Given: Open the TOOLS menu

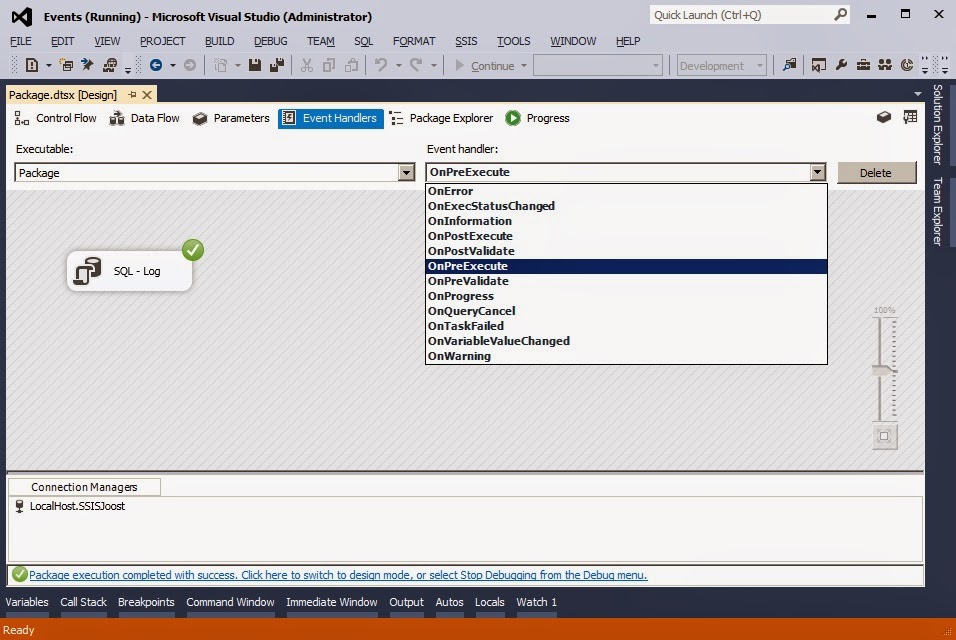Looking at the screenshot, I should click(x=513, y=41).
